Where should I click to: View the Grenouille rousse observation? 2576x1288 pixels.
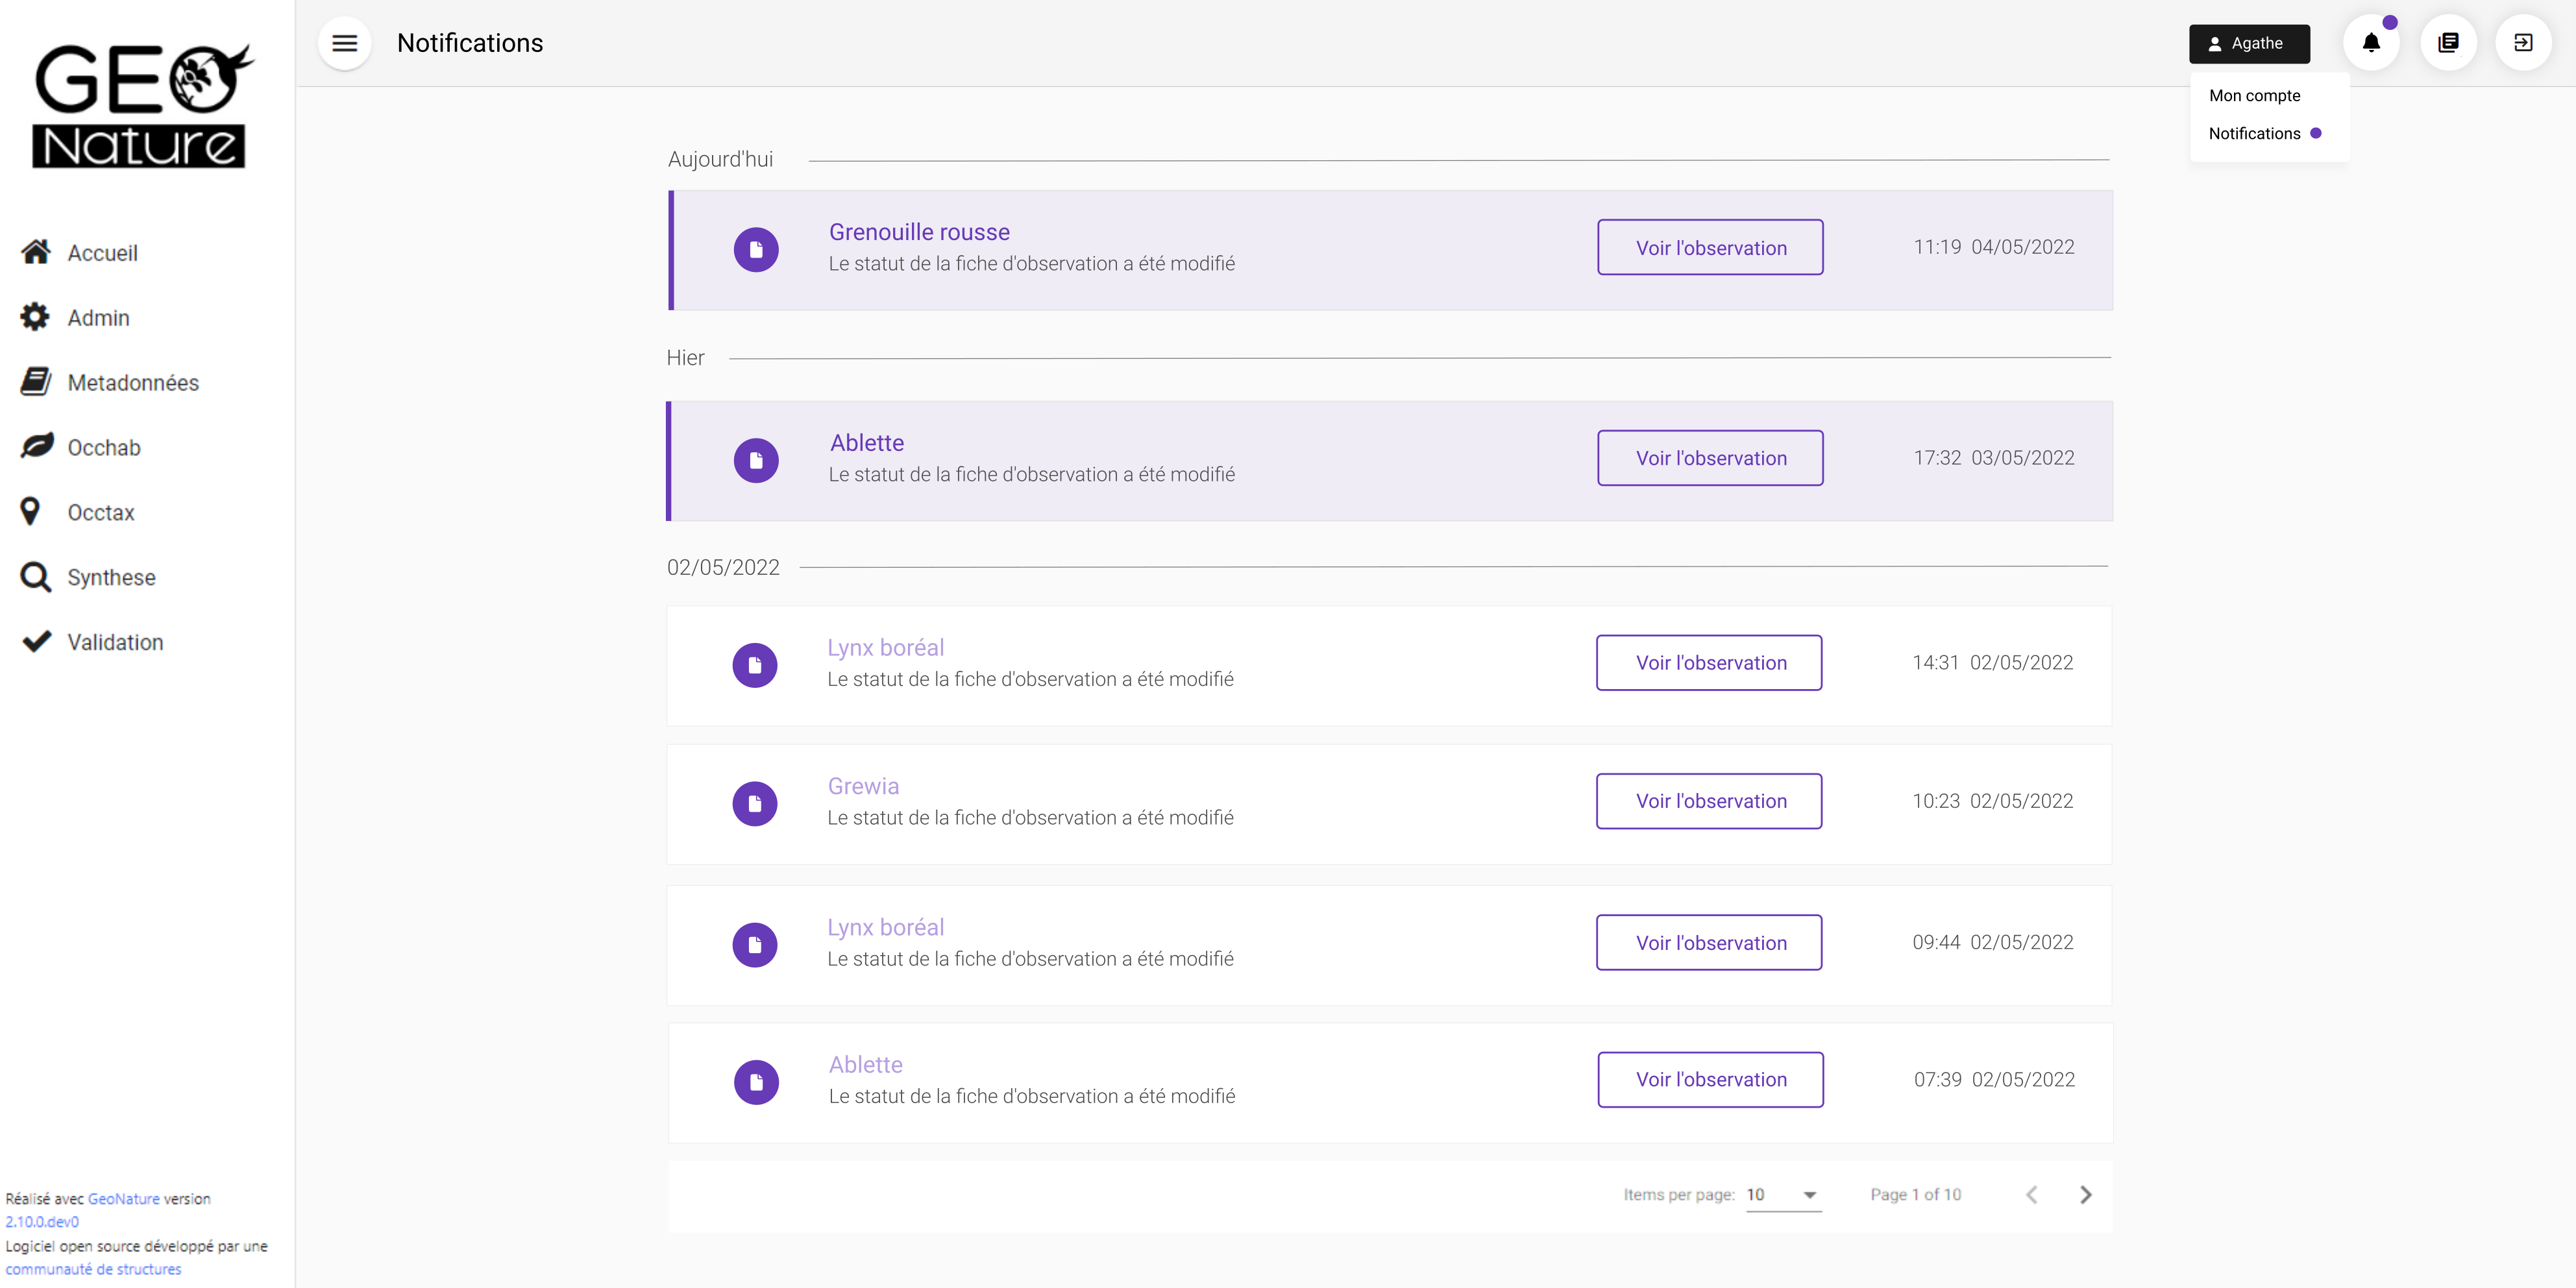[x=1710, y=248]
